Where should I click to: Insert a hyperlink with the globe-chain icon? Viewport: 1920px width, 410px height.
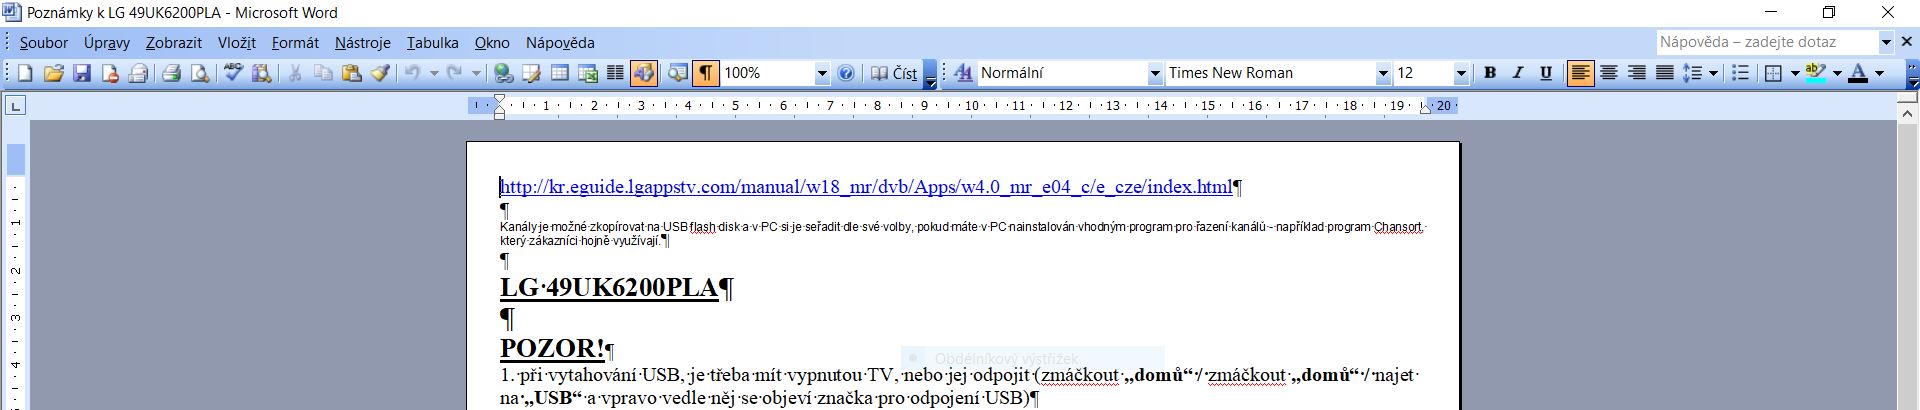503,73
